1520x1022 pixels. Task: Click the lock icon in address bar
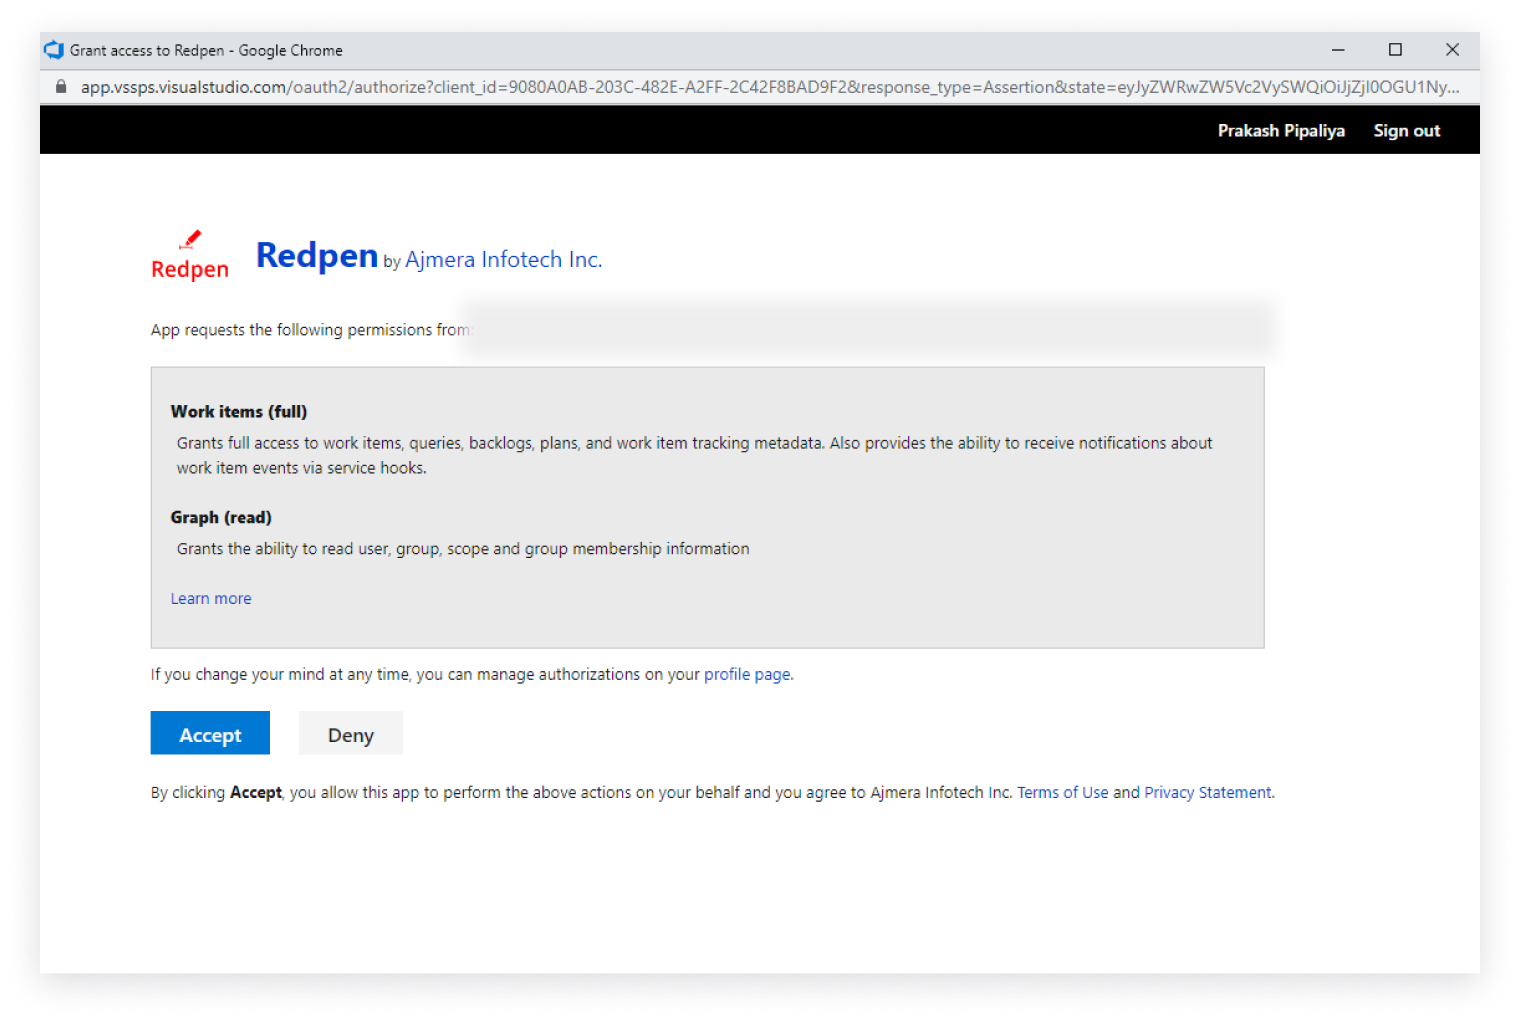(x=61, y=87)
